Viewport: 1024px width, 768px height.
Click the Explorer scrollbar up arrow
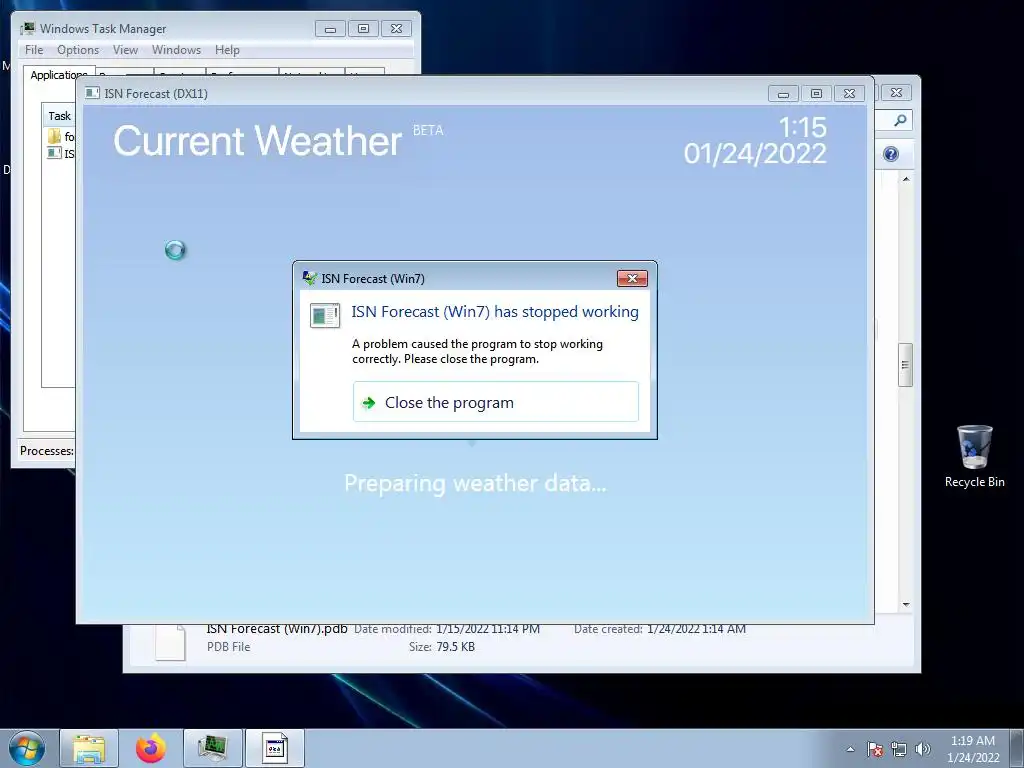pos(906,179)
